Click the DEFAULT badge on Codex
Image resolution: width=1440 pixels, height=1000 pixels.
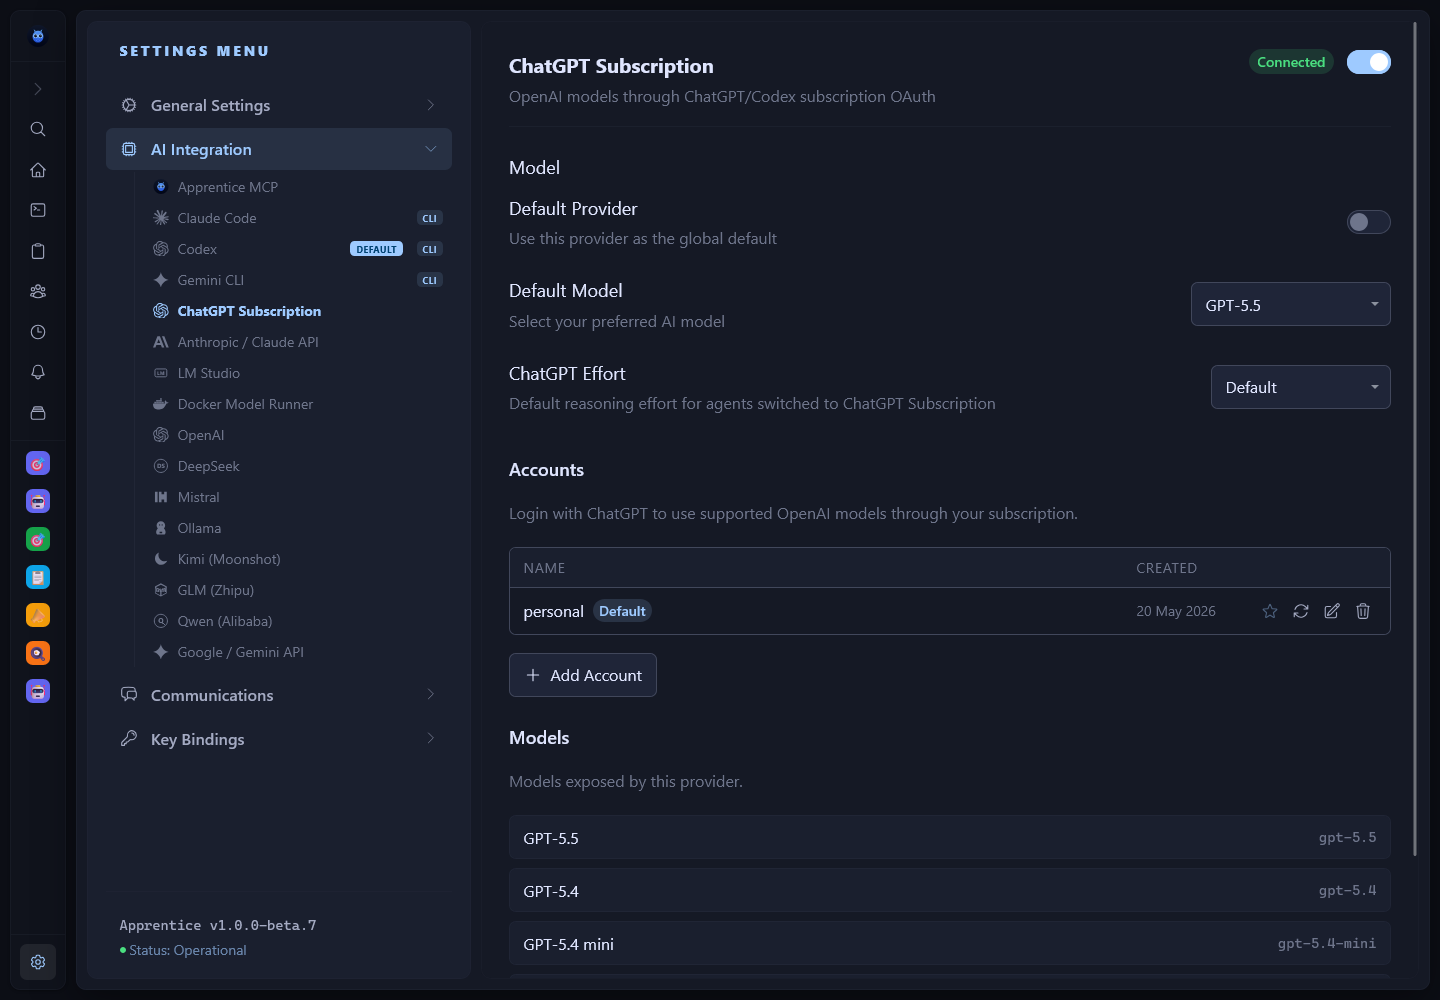point(376,249)
